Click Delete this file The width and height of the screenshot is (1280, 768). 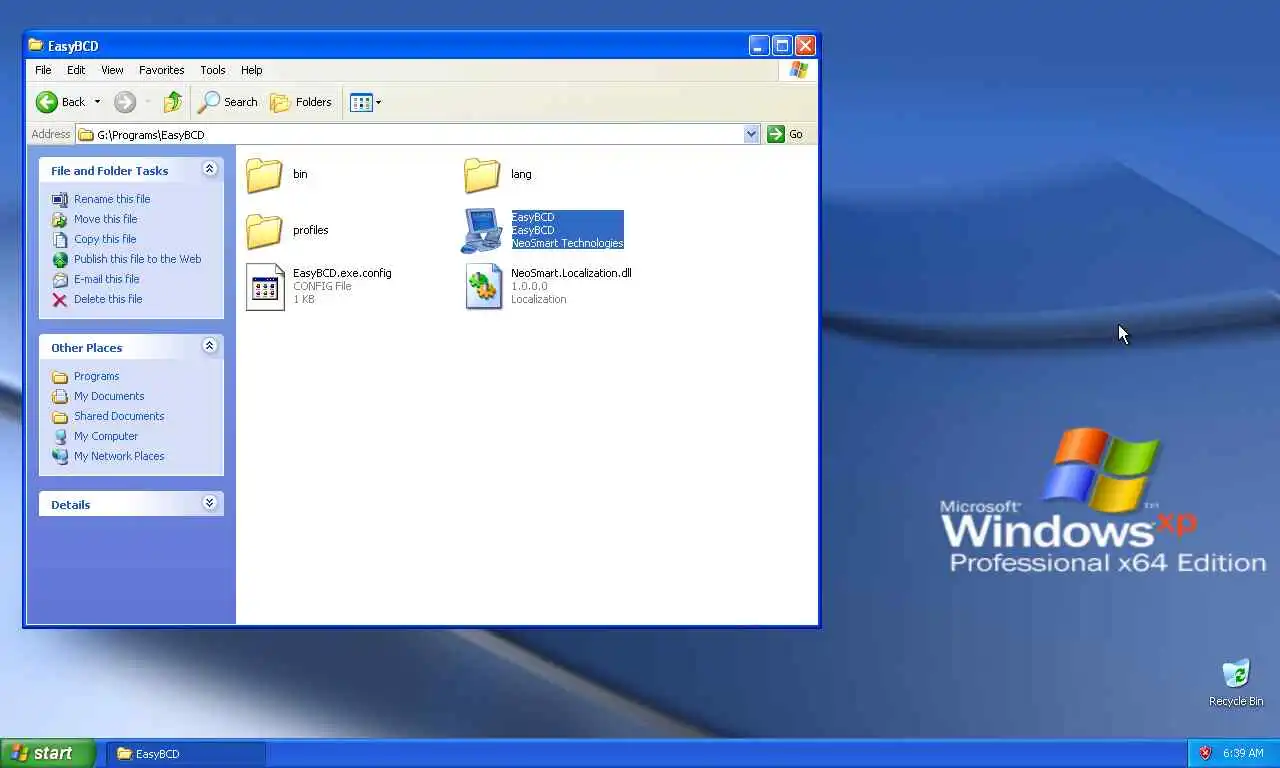(108, 299)
